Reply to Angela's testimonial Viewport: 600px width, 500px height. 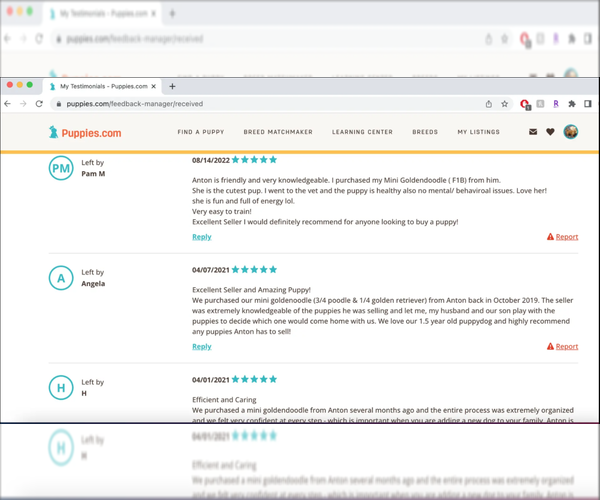[x=201, y=346]
